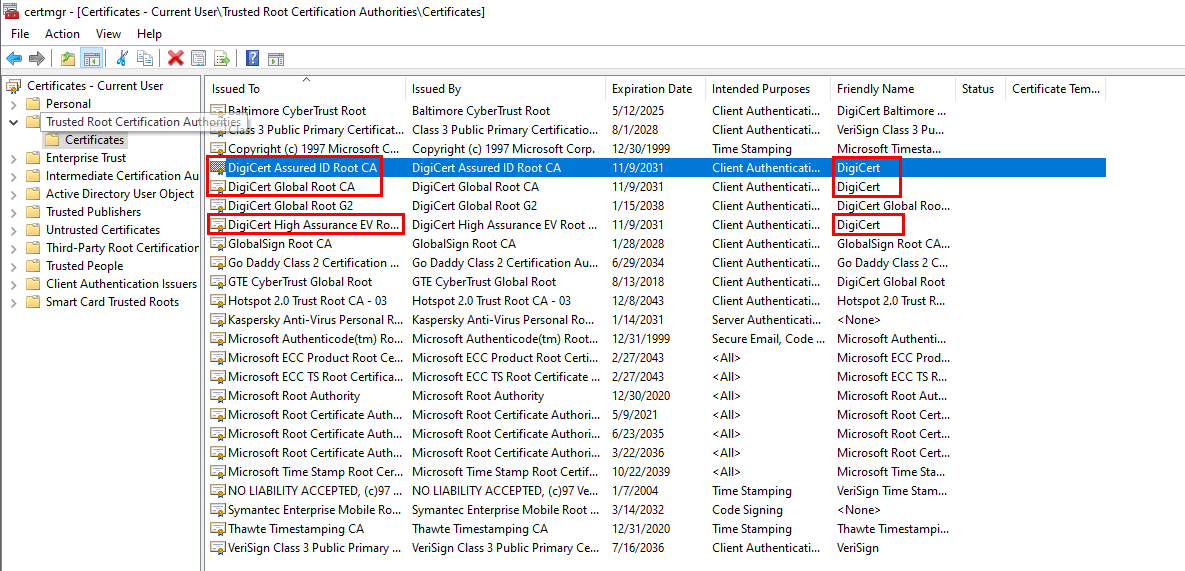Viewport: 1185px width, 571px height.
Task: Click the Cut scissors icon
Action: pos(122,58)
